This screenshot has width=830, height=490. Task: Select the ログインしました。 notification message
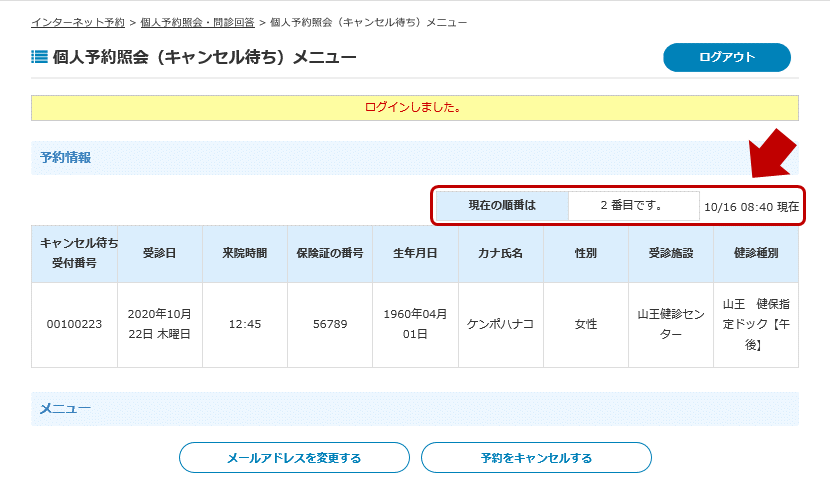coord(414,108)
